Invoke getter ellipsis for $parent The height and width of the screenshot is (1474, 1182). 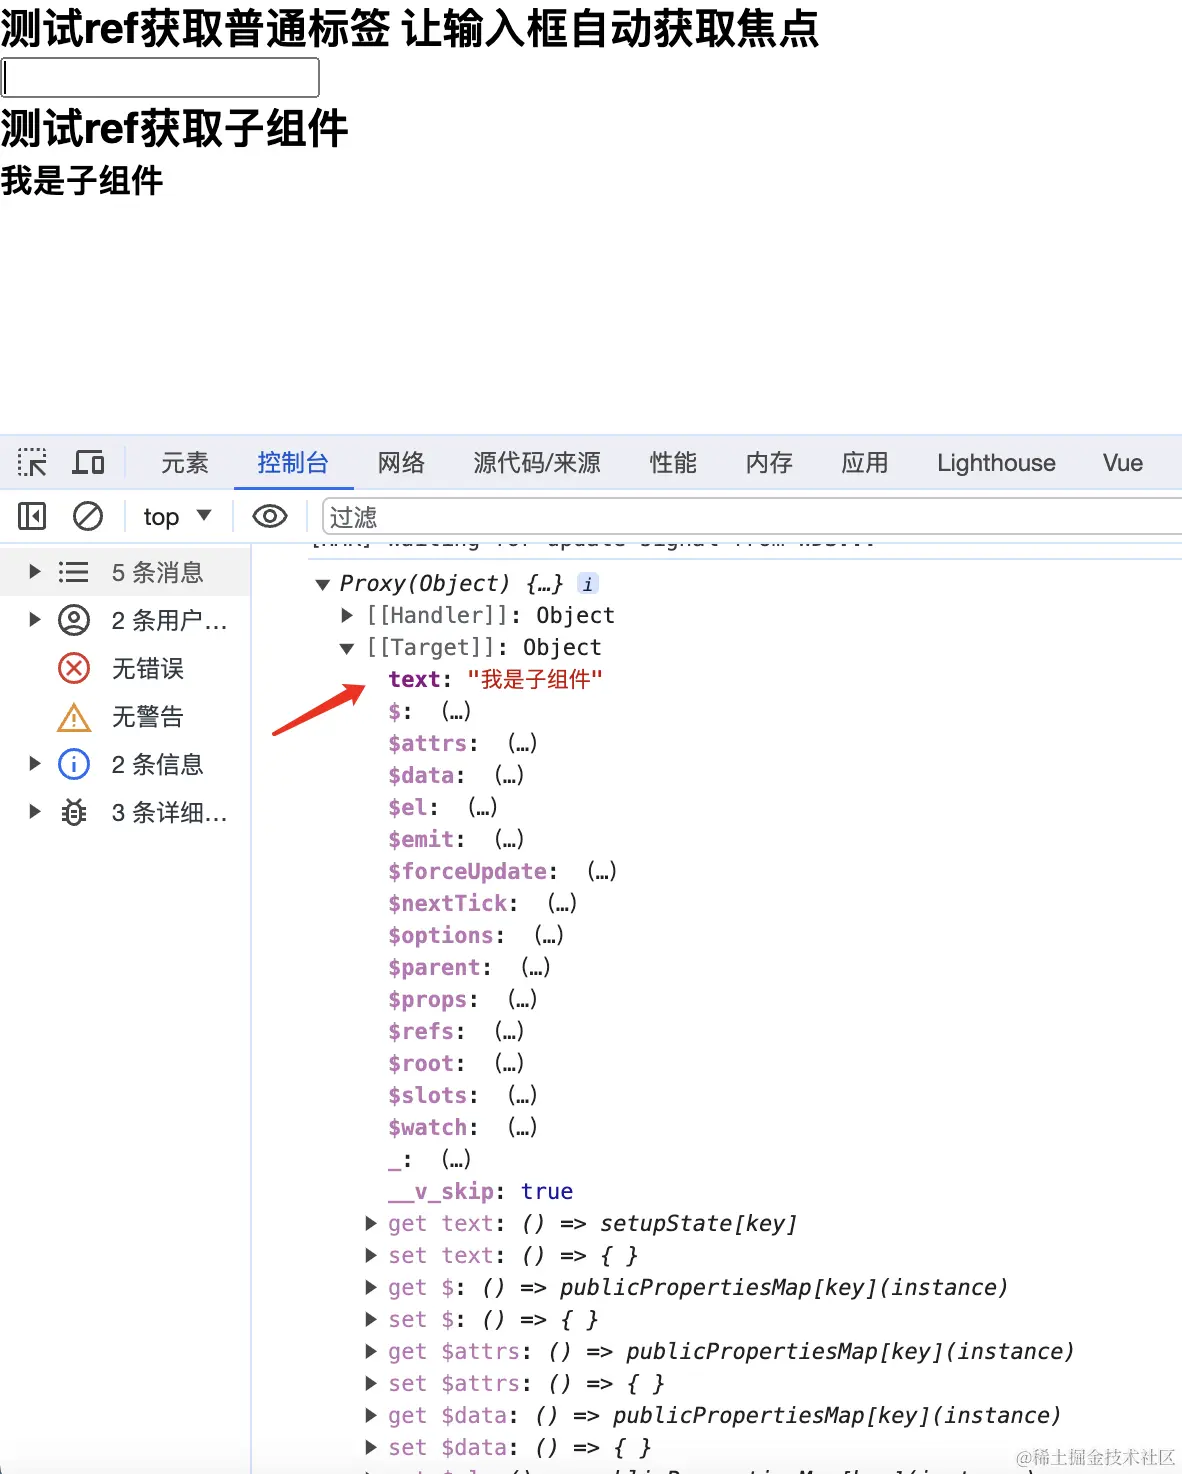tap(536, 967)
